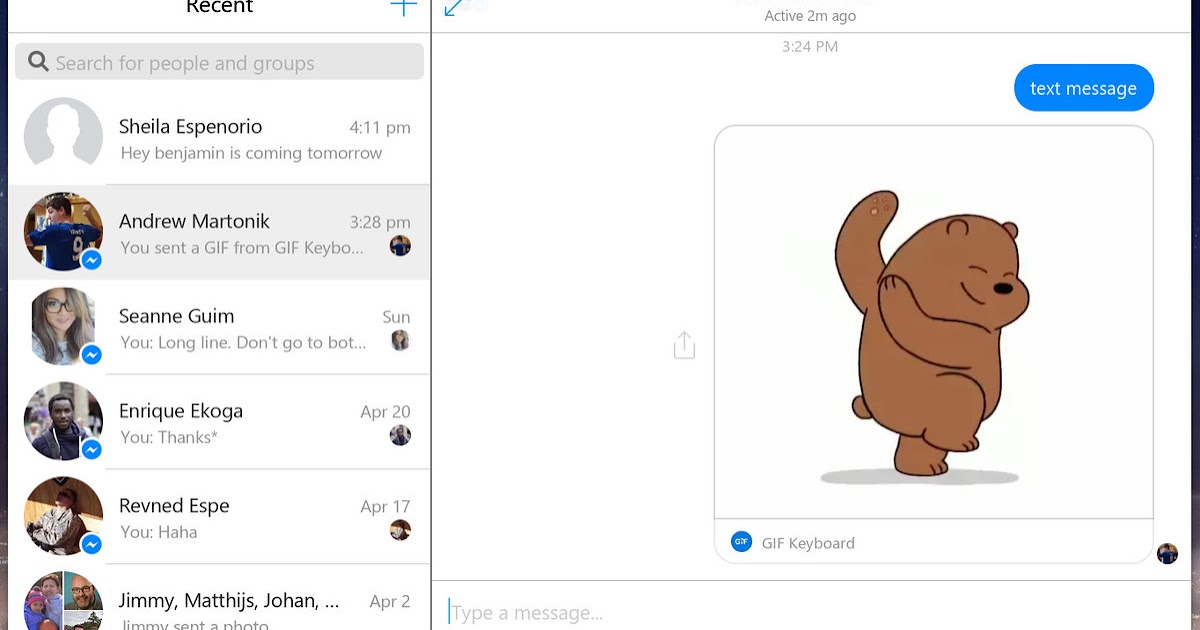Viewport: 1200px width, 630px height.
Task: Click "You: Long line. Don't go to bot..." preview
Action: (243, 342)
